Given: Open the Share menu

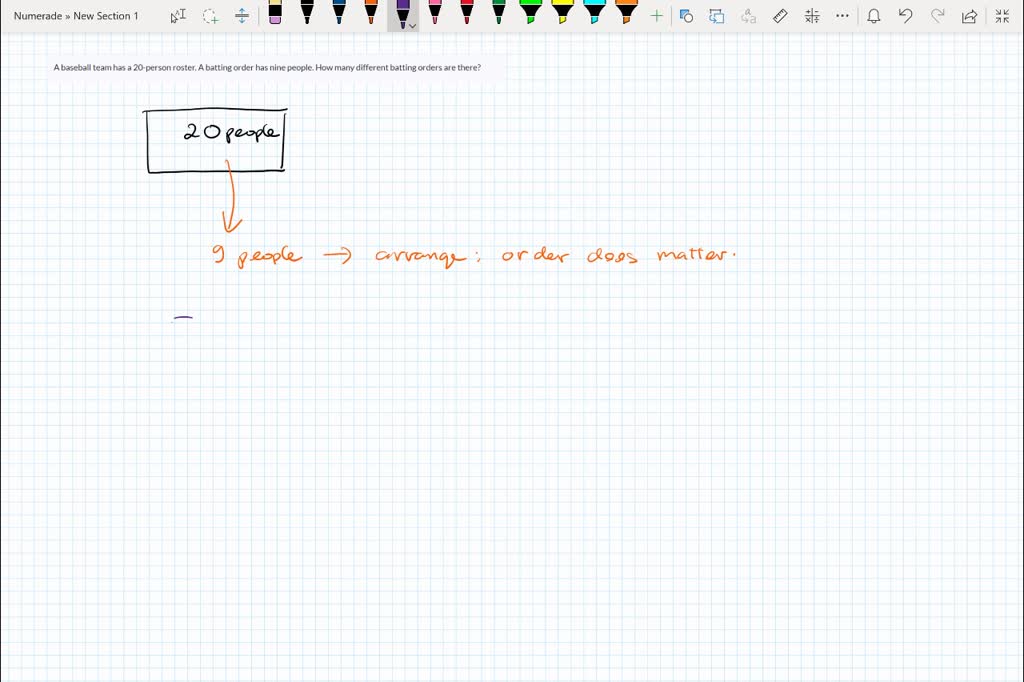Looking at the screenshot, I should point(969,16).
